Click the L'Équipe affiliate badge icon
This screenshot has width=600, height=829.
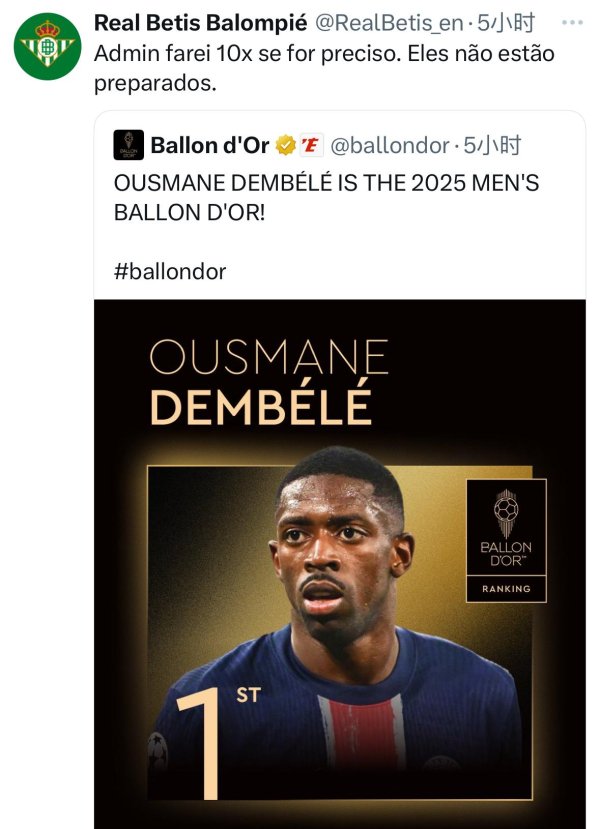pos(311,145)
